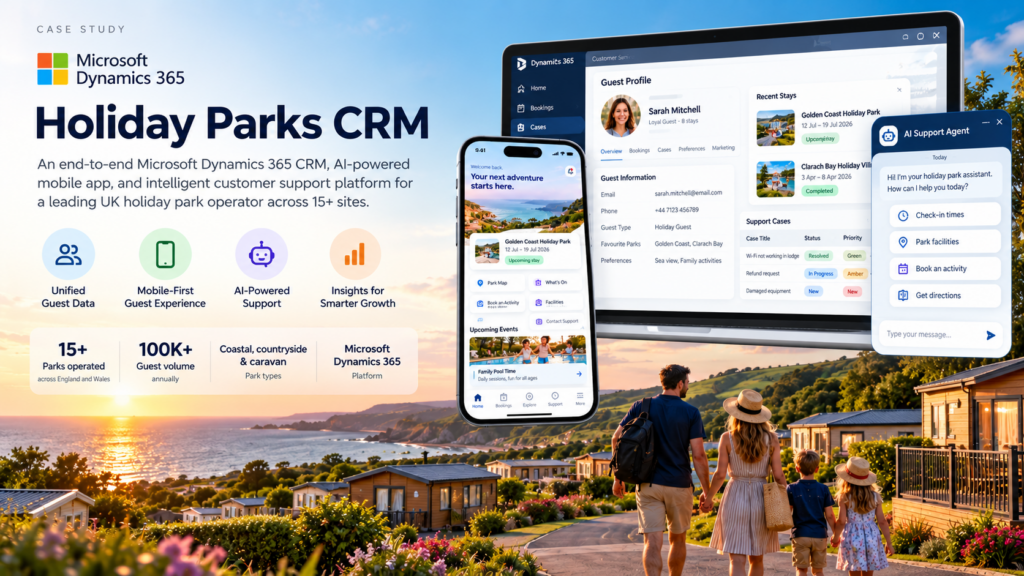1024x576 pixels.
Task: Click the Damaged equipment case title
Action: tap(768, 291)
